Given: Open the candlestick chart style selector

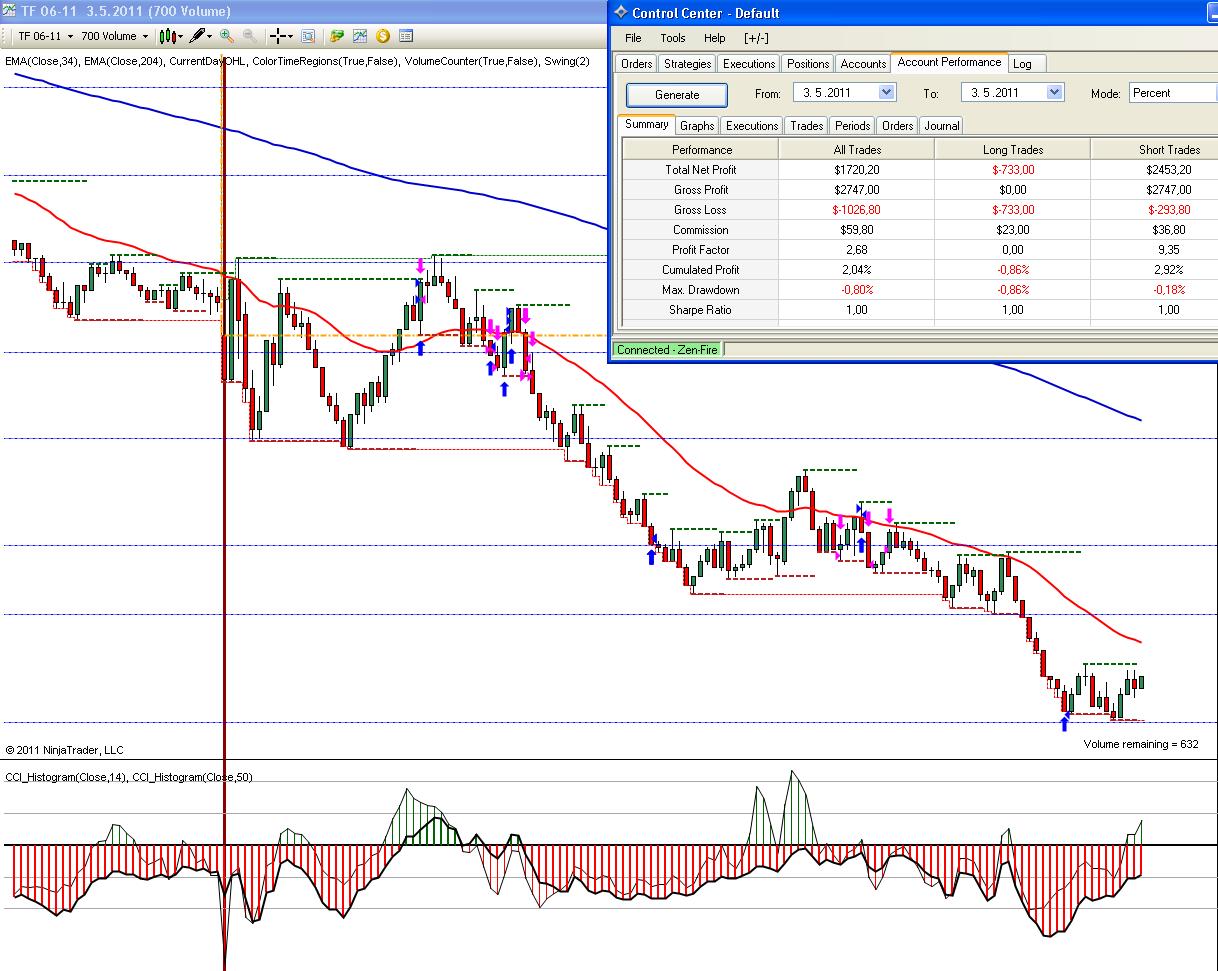Looking at the screenshot, I should (x=169, y=36).
